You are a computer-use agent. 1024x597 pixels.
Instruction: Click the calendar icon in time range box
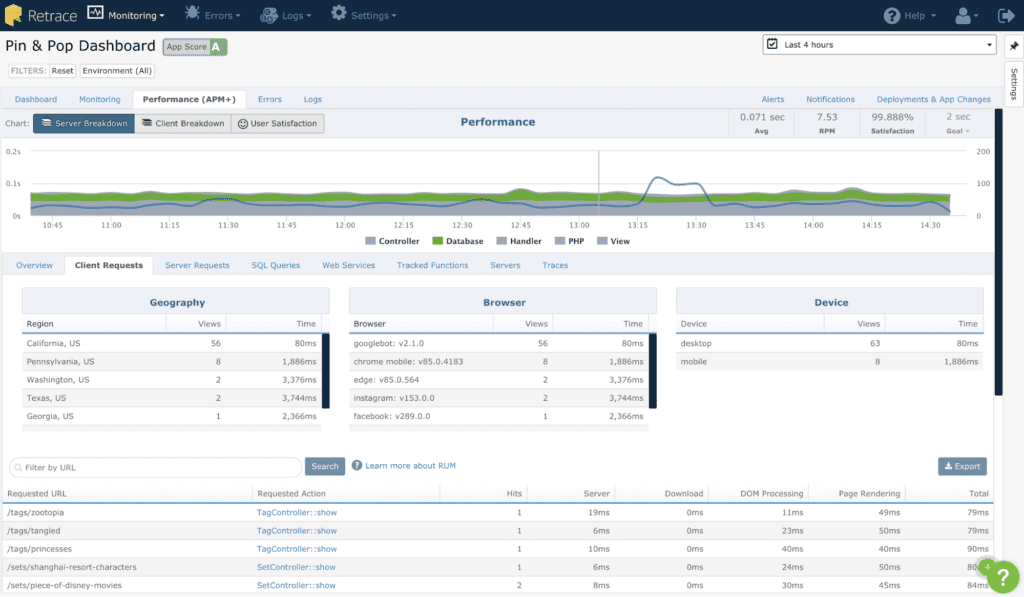tap(772, 44)
